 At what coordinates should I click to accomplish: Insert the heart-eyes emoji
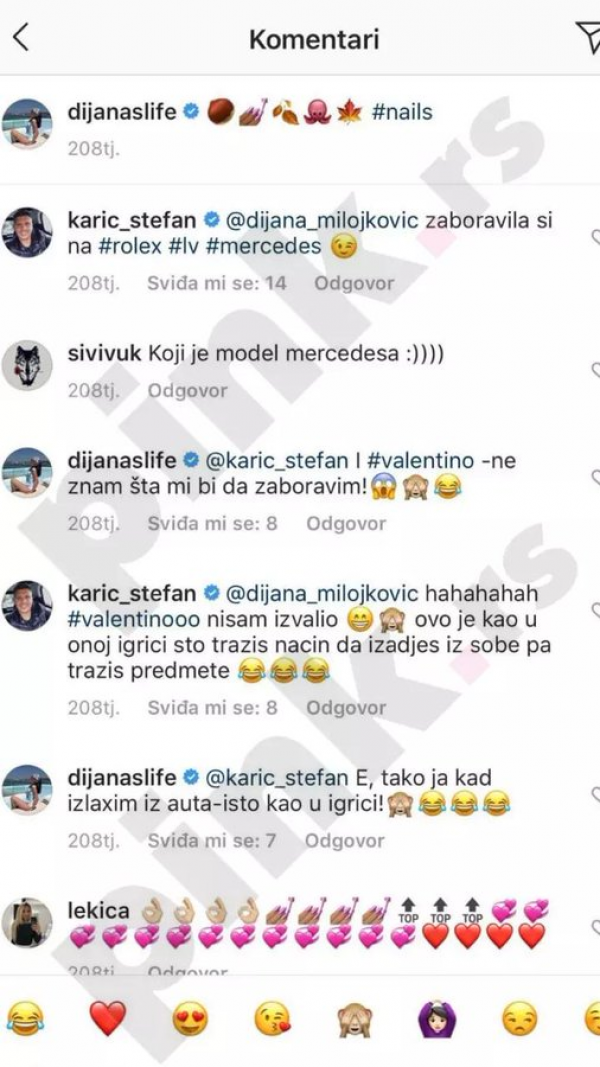click(x=190, y=1020)
